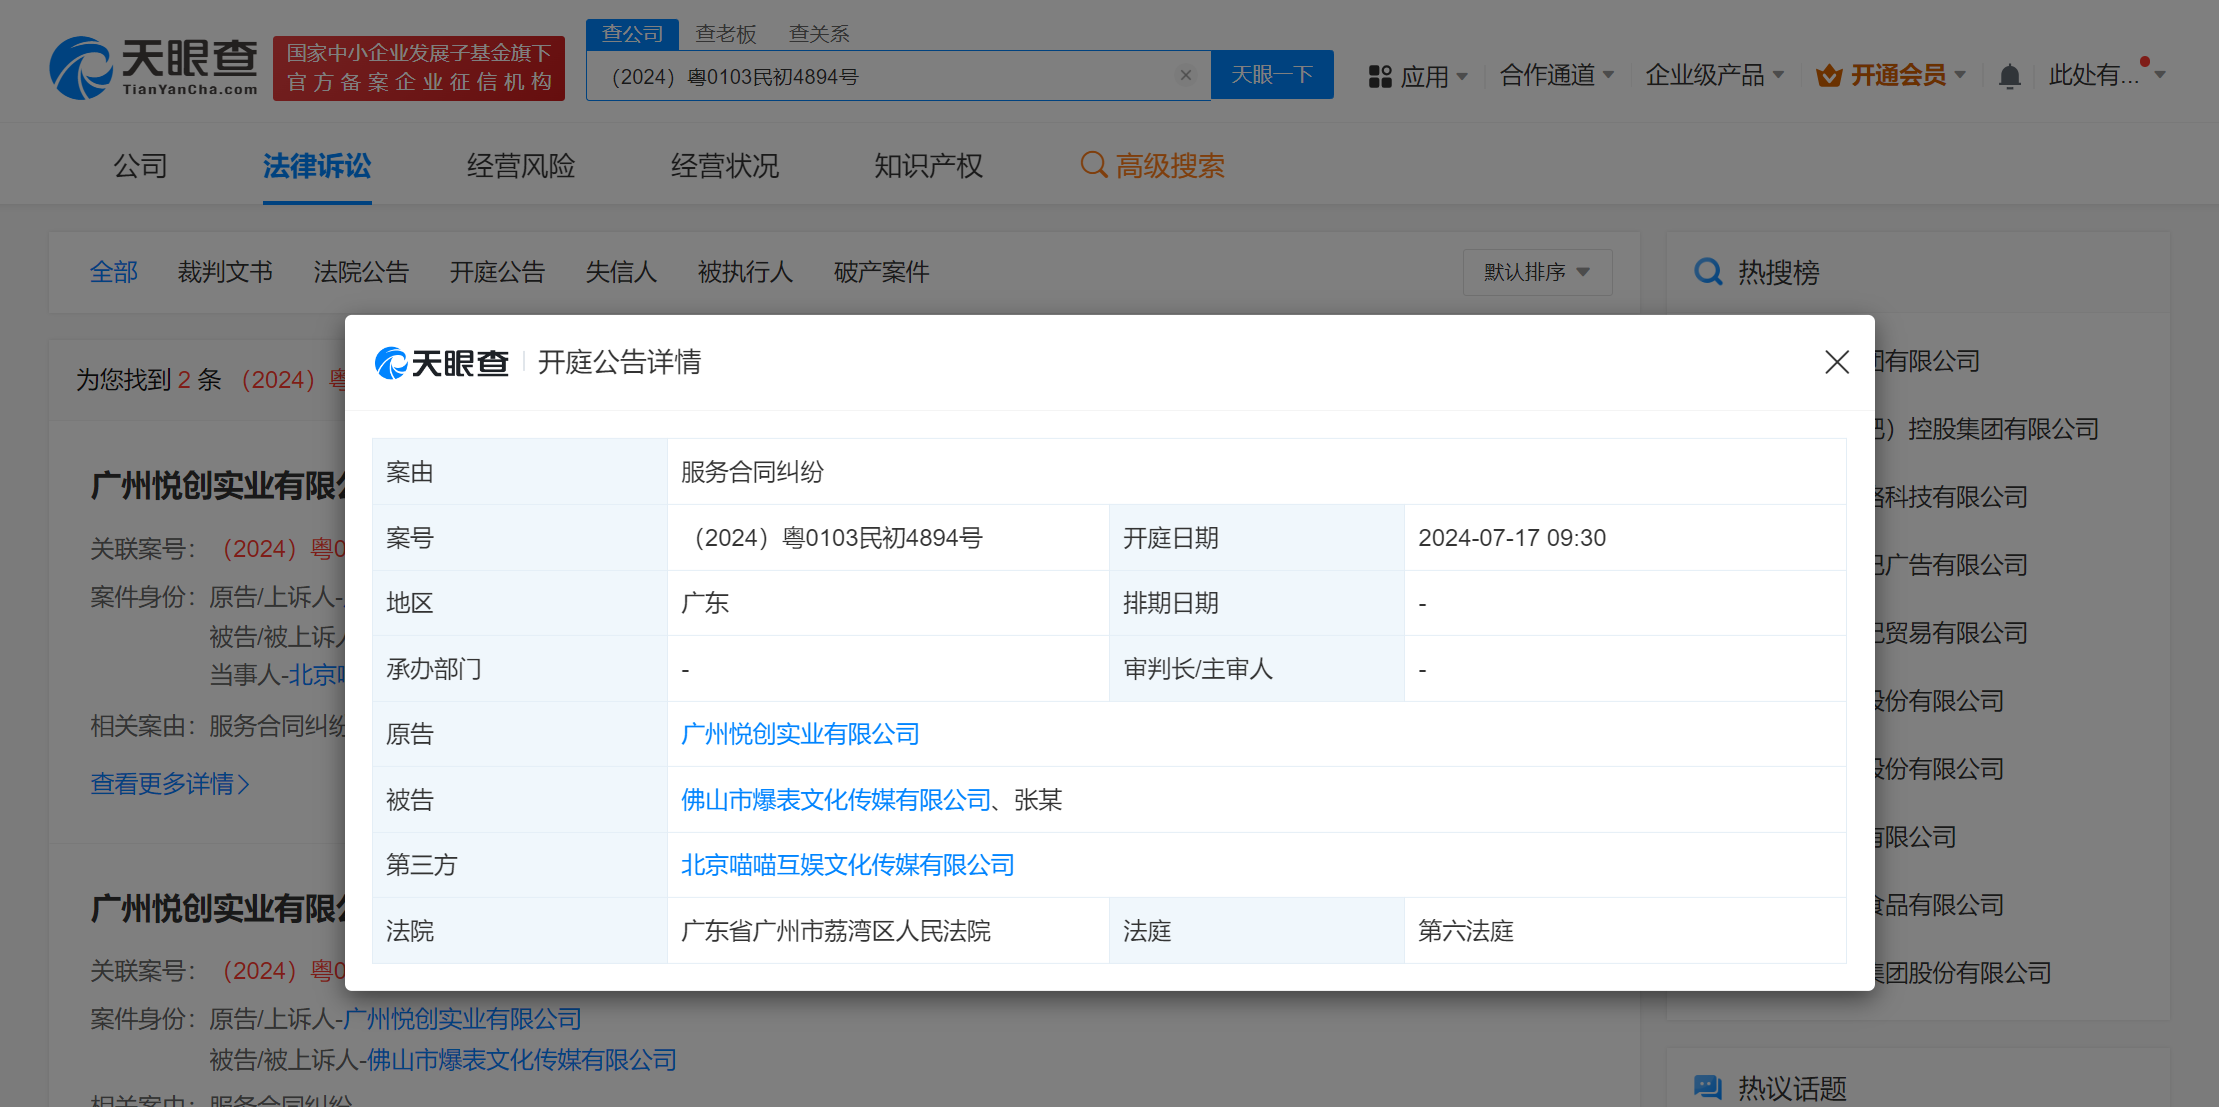Image resolution: width=2219 pixels, height=1107 pixels.
Task: Open the 默认排序 sort dropdown
Action: click(1537, 271)
